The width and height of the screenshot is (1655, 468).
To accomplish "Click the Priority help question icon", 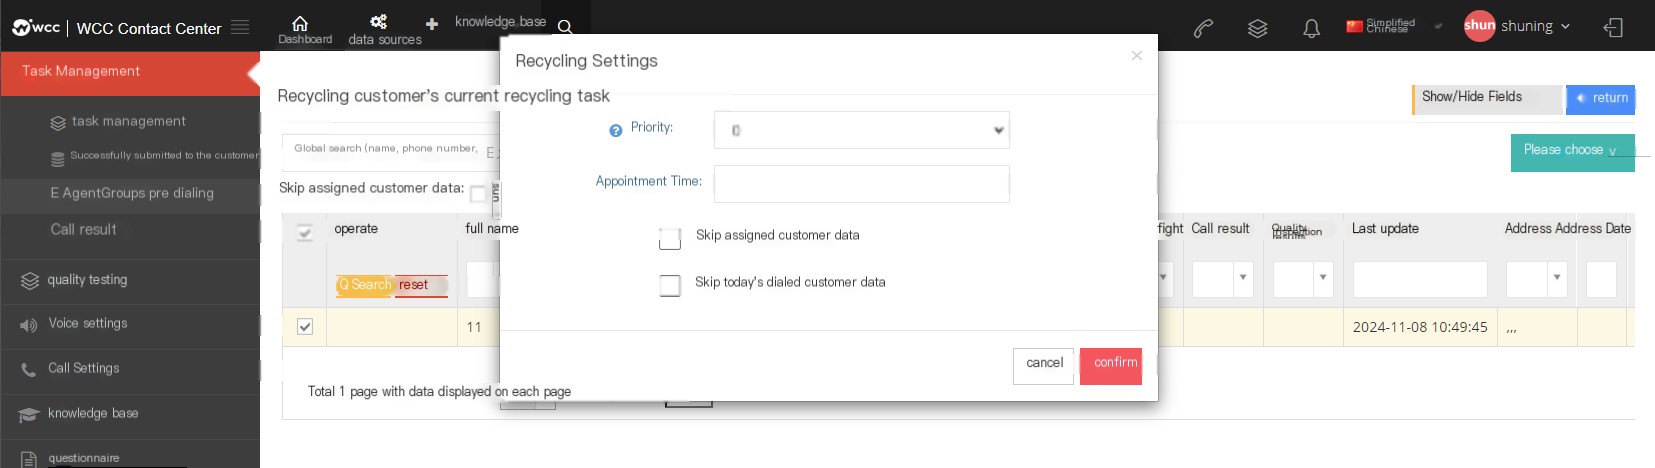I will click(616, 130).
